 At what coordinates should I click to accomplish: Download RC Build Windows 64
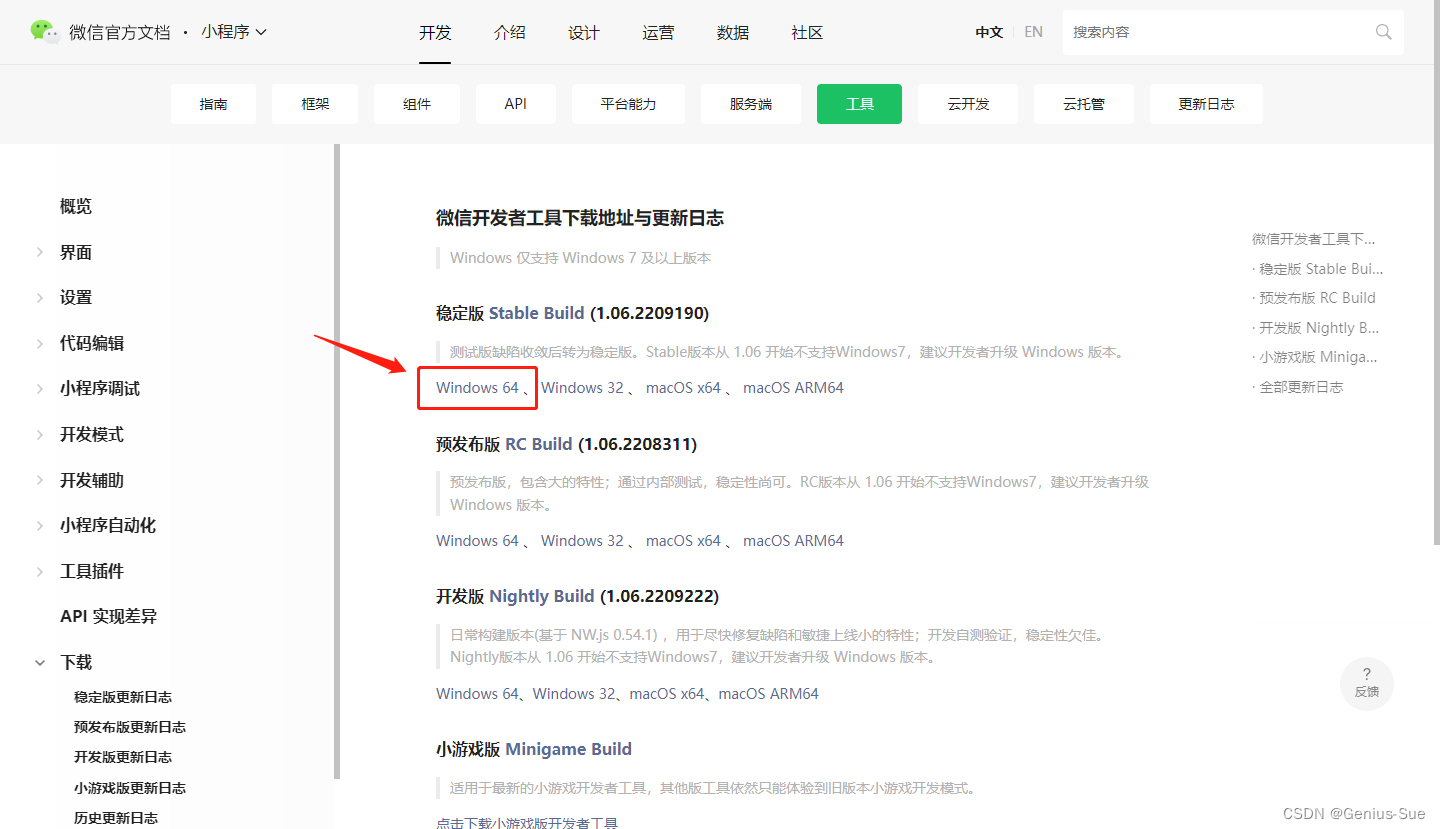[x=478, y=541]
